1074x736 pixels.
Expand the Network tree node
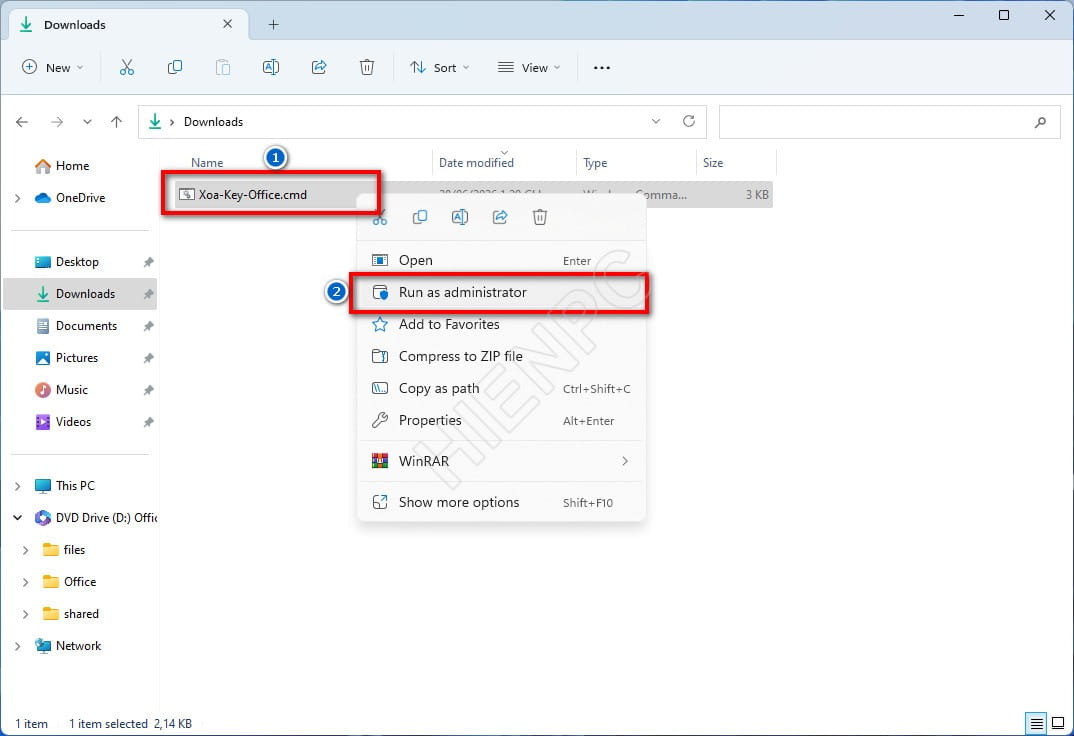click(x=17, y=646)
